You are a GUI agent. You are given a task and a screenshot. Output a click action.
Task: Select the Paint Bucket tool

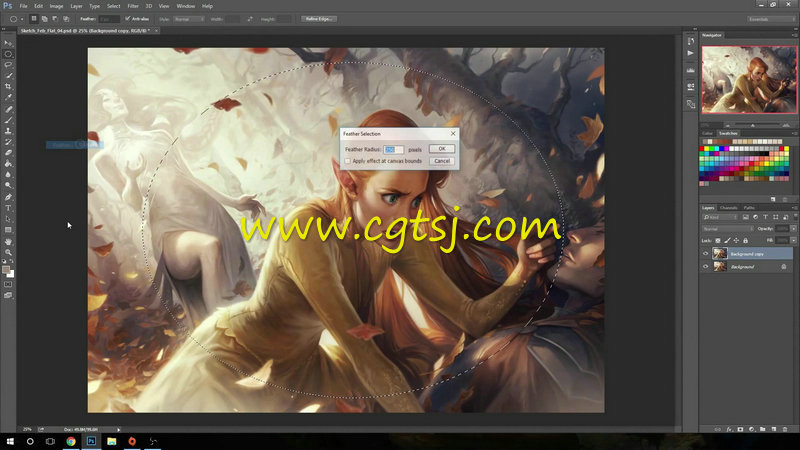(8, 164)
